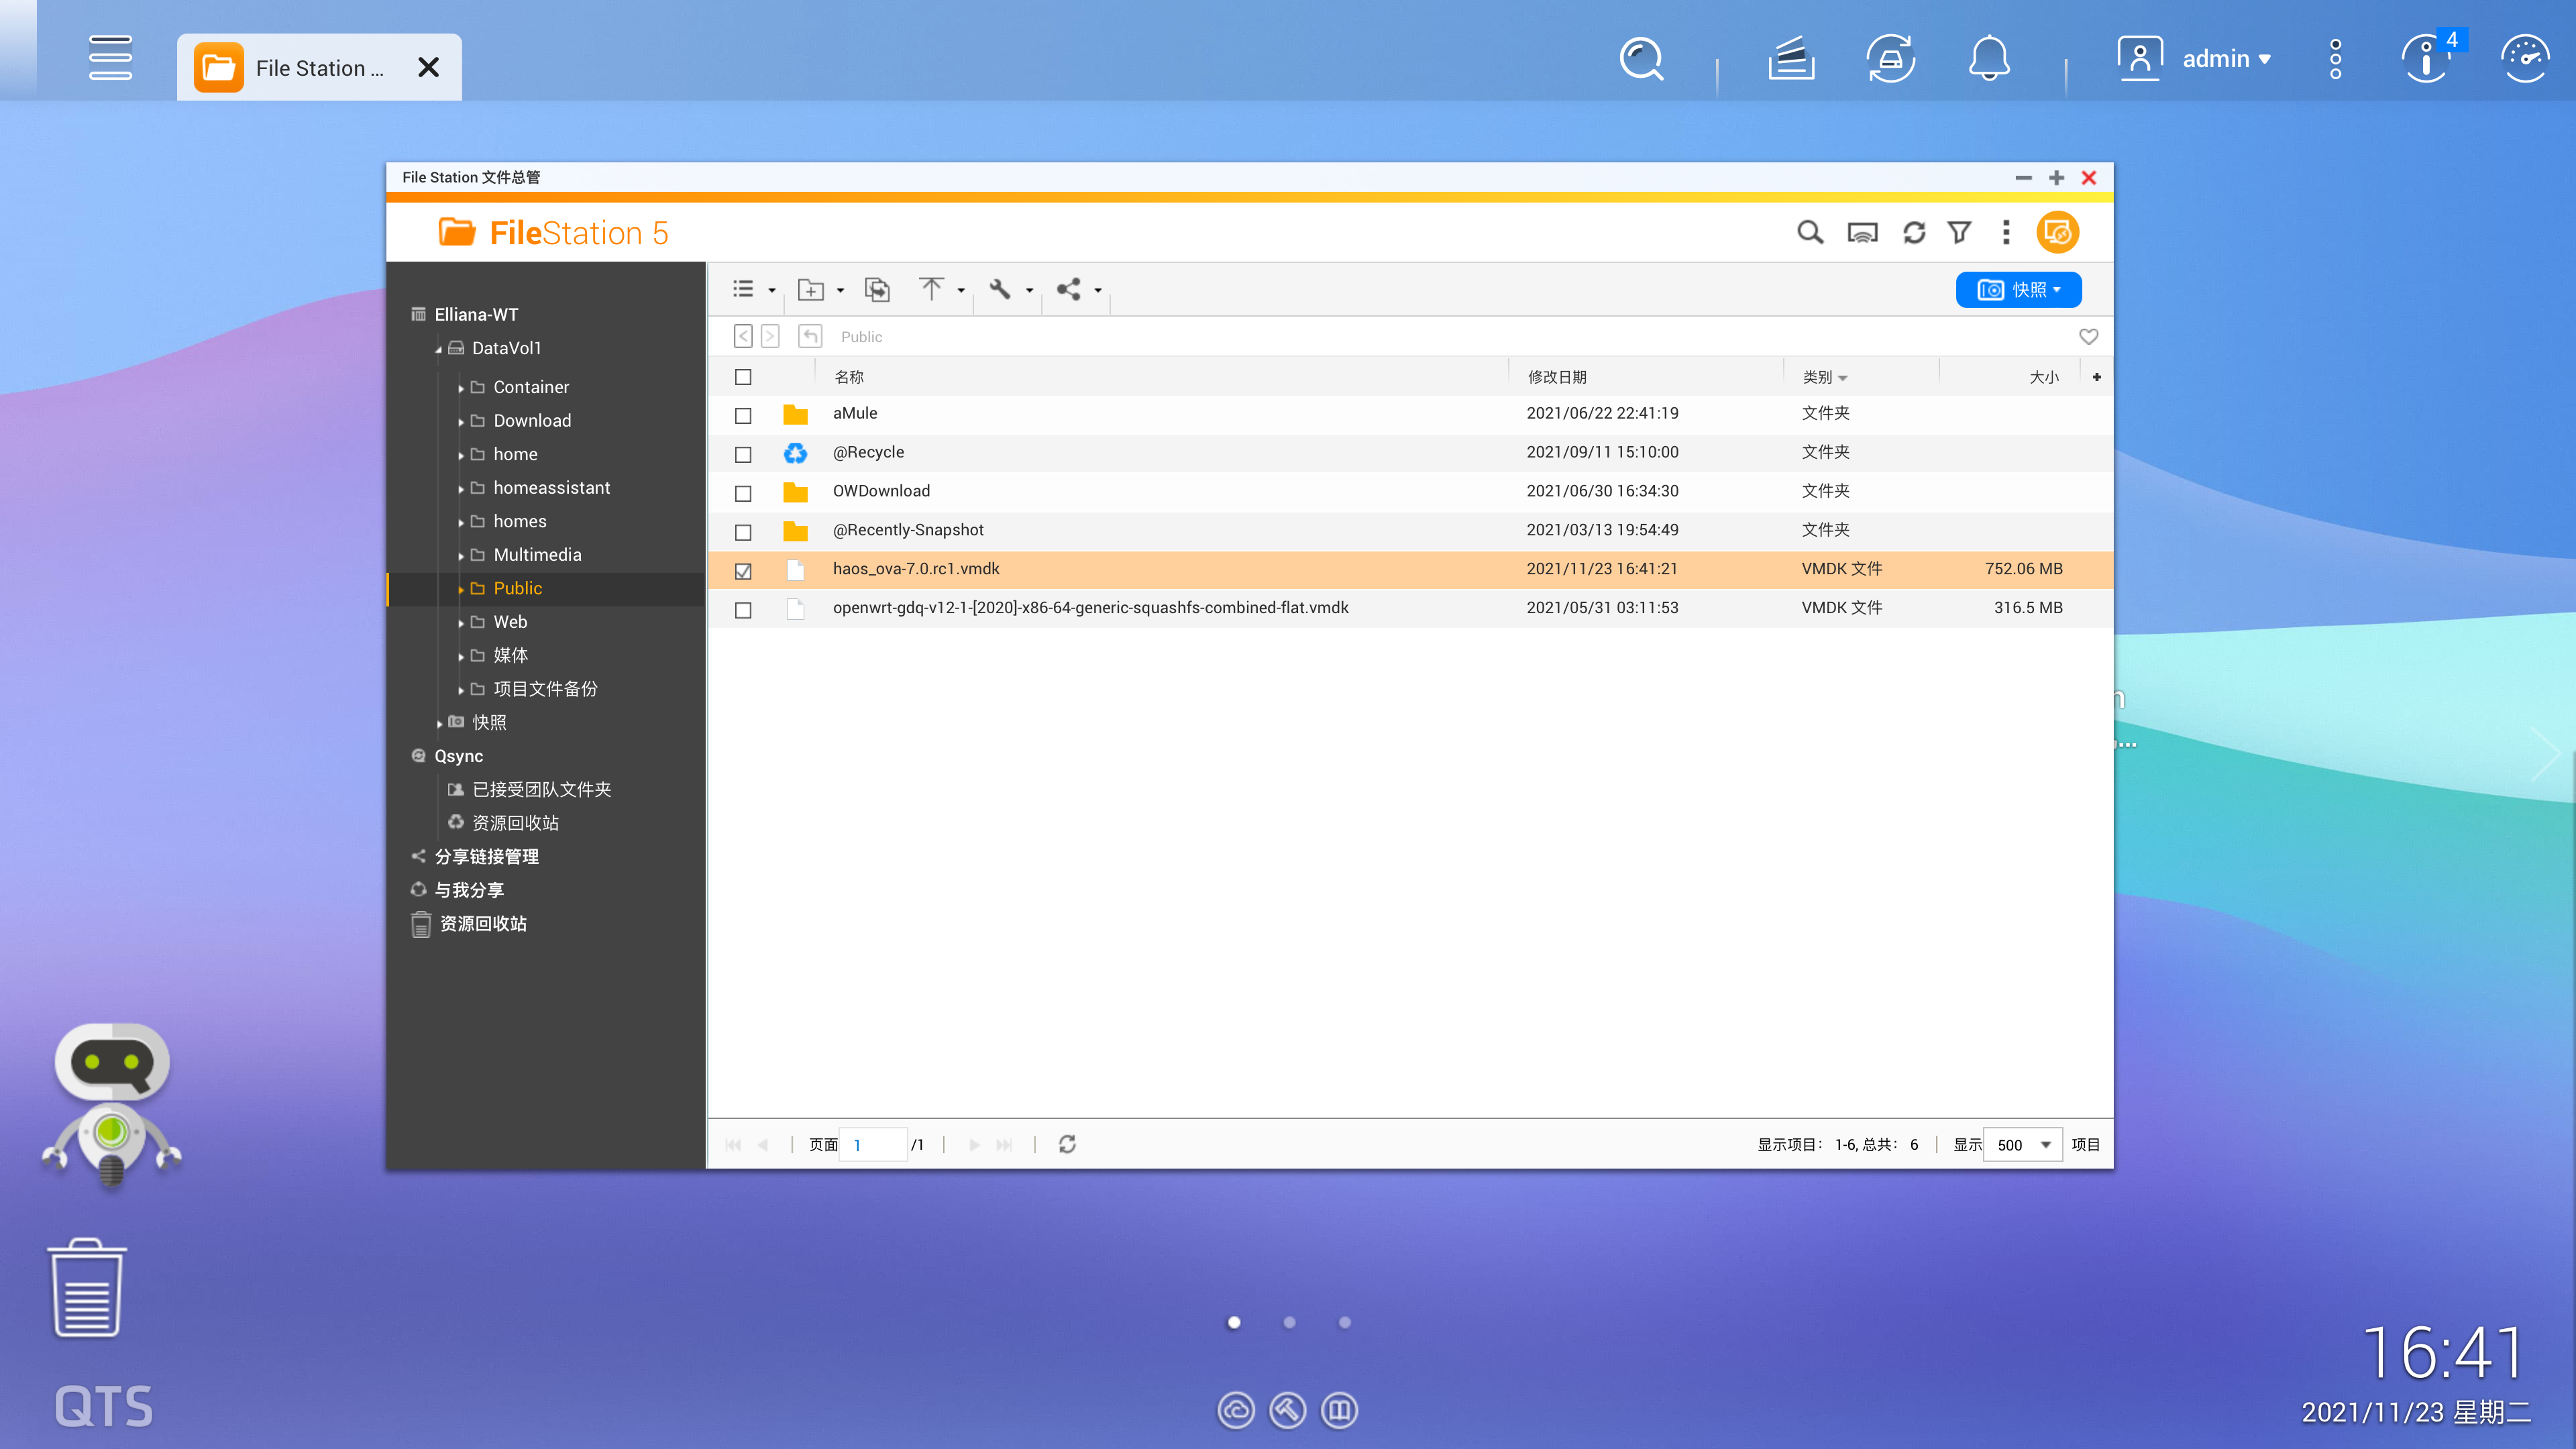
Task: Click the copy files toolbar icon
Action: (877, 290)
